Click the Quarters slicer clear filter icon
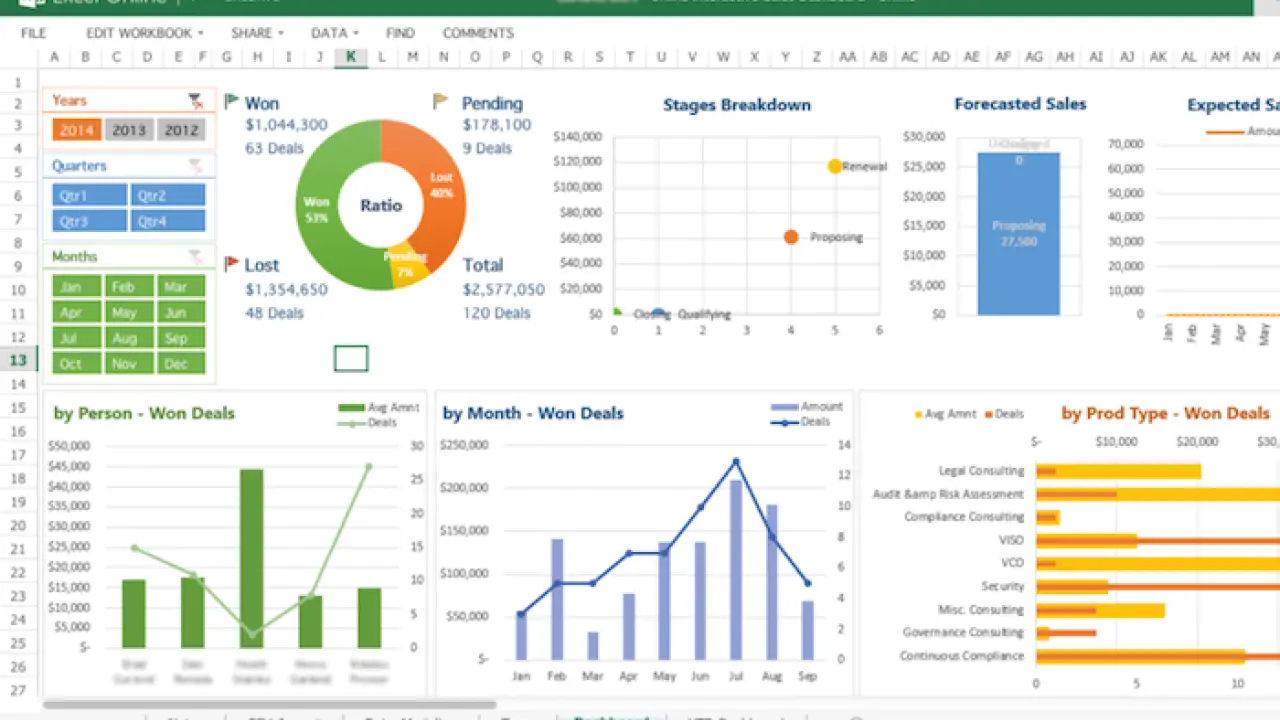The image size is (1280, 720). pos(196,166)
